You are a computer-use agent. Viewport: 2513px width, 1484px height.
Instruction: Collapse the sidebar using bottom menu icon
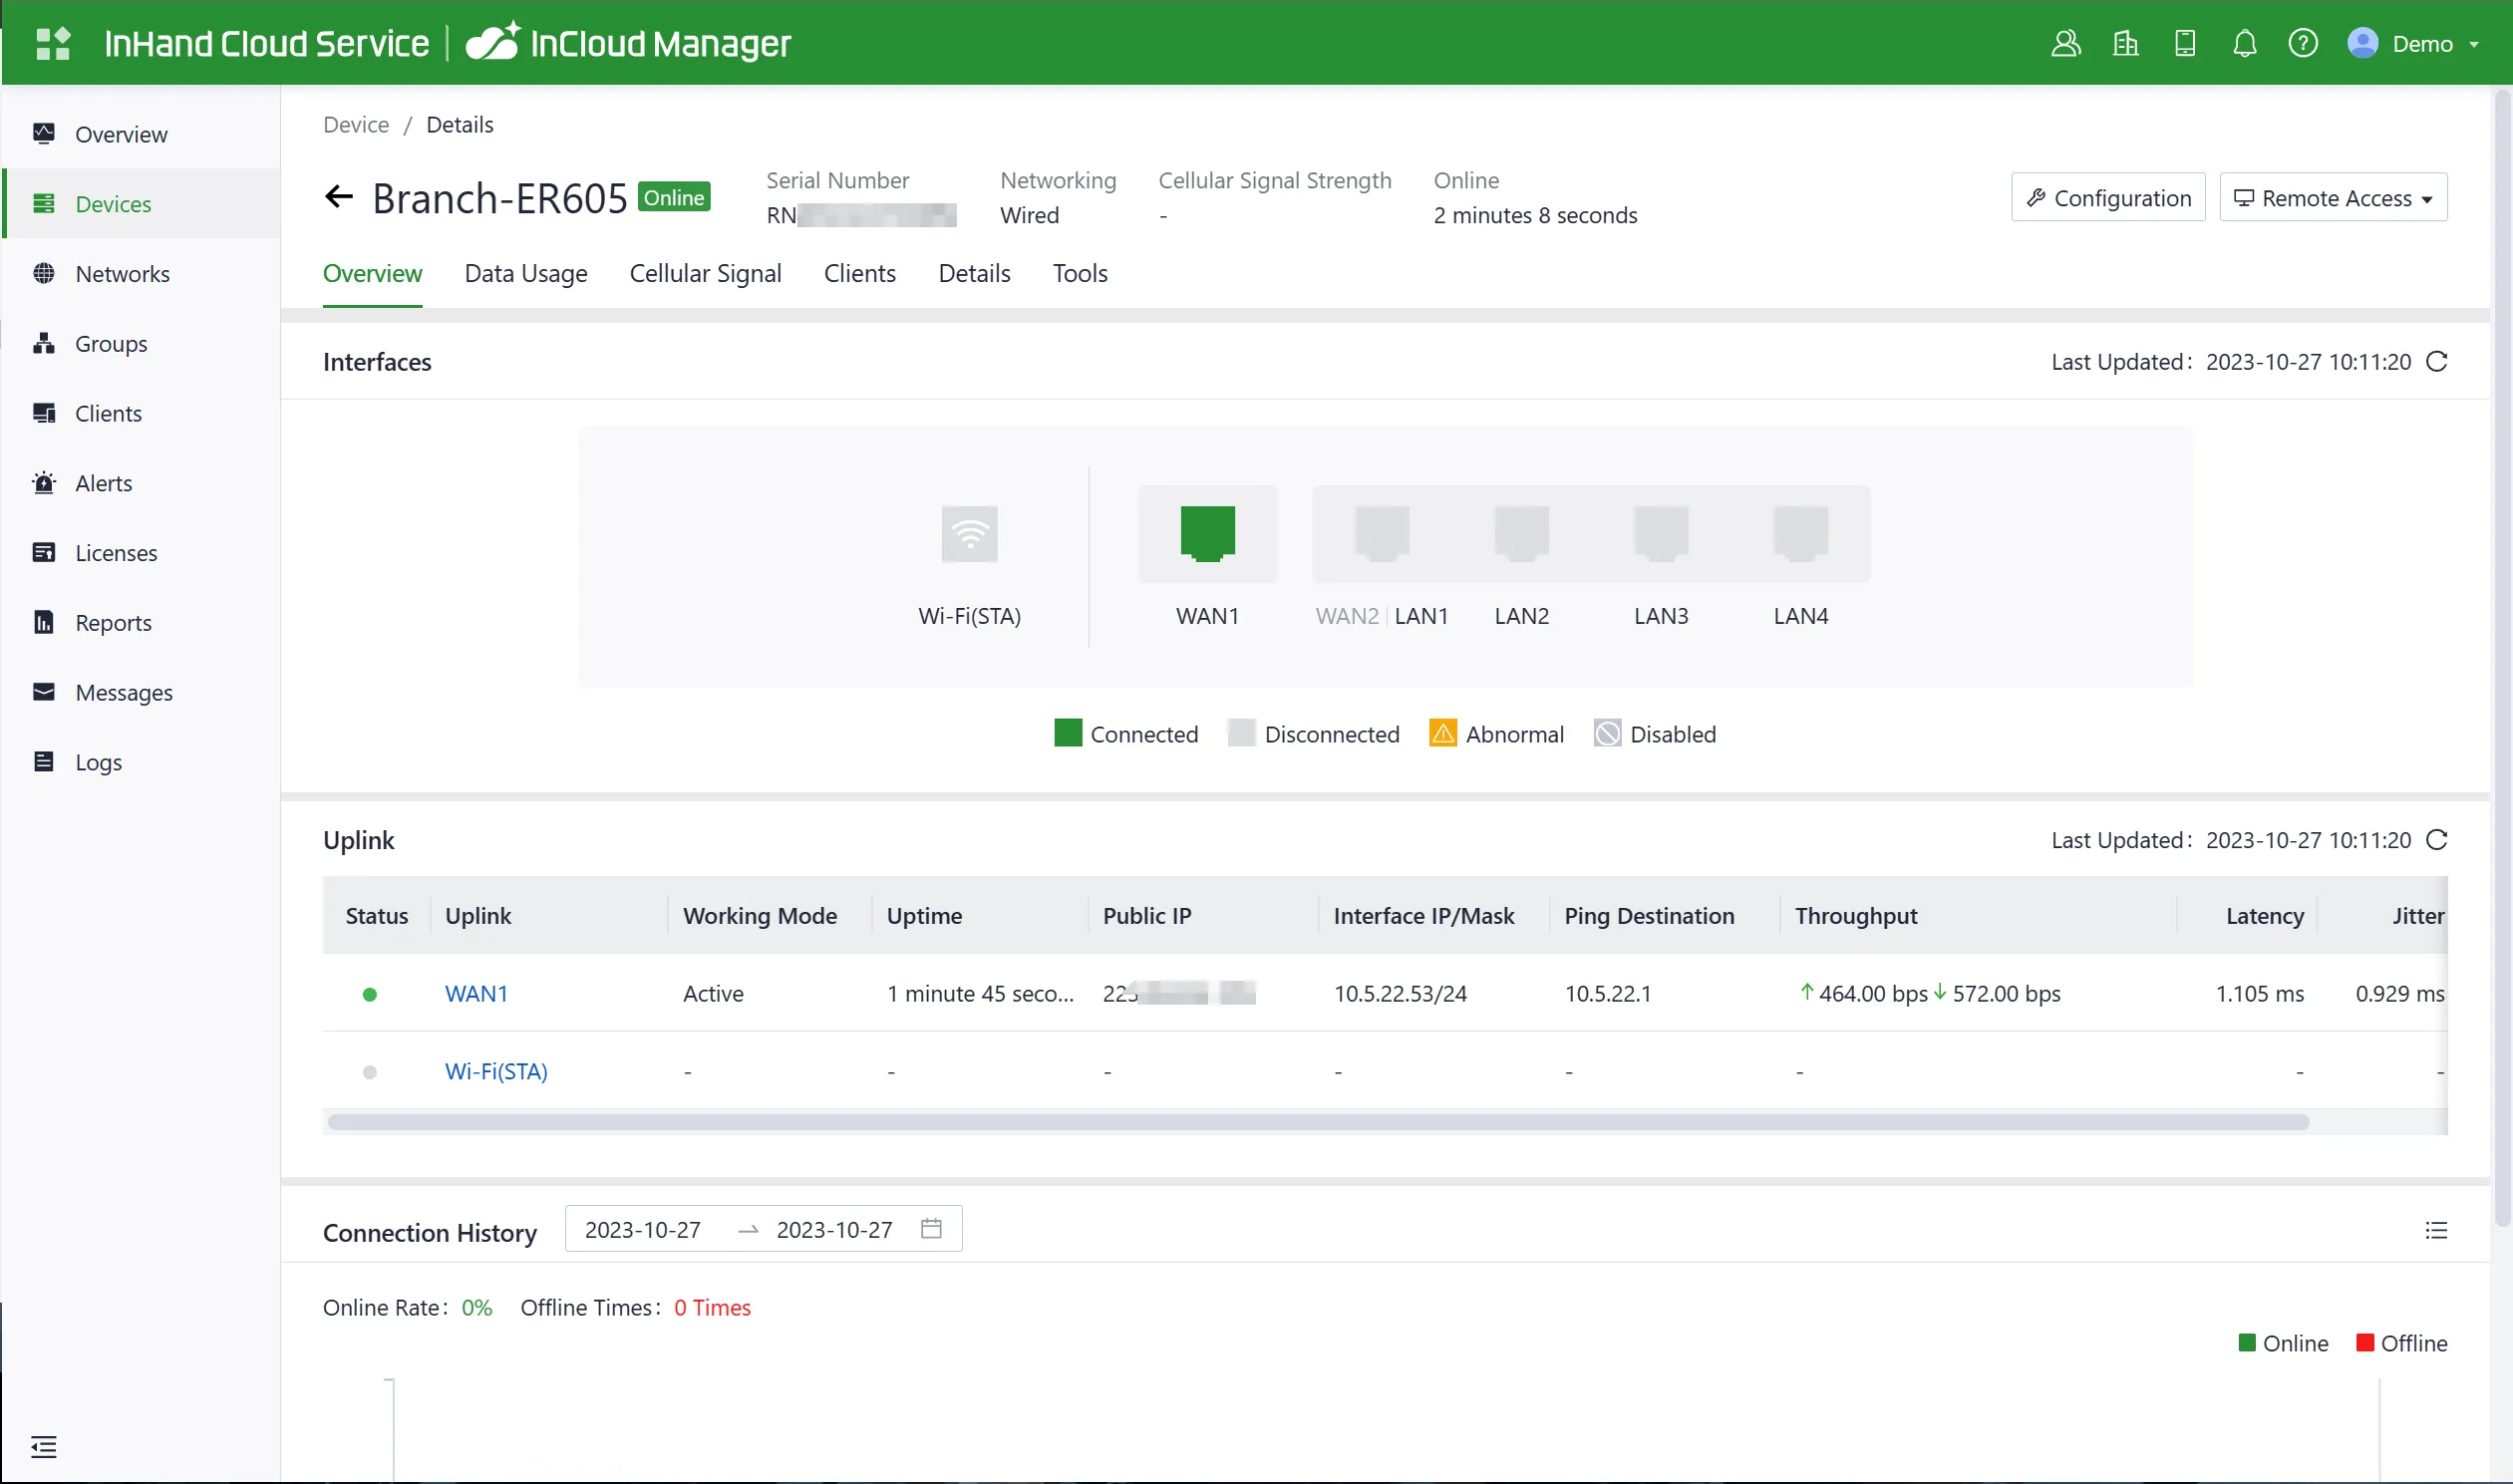tap(44, 1446)
